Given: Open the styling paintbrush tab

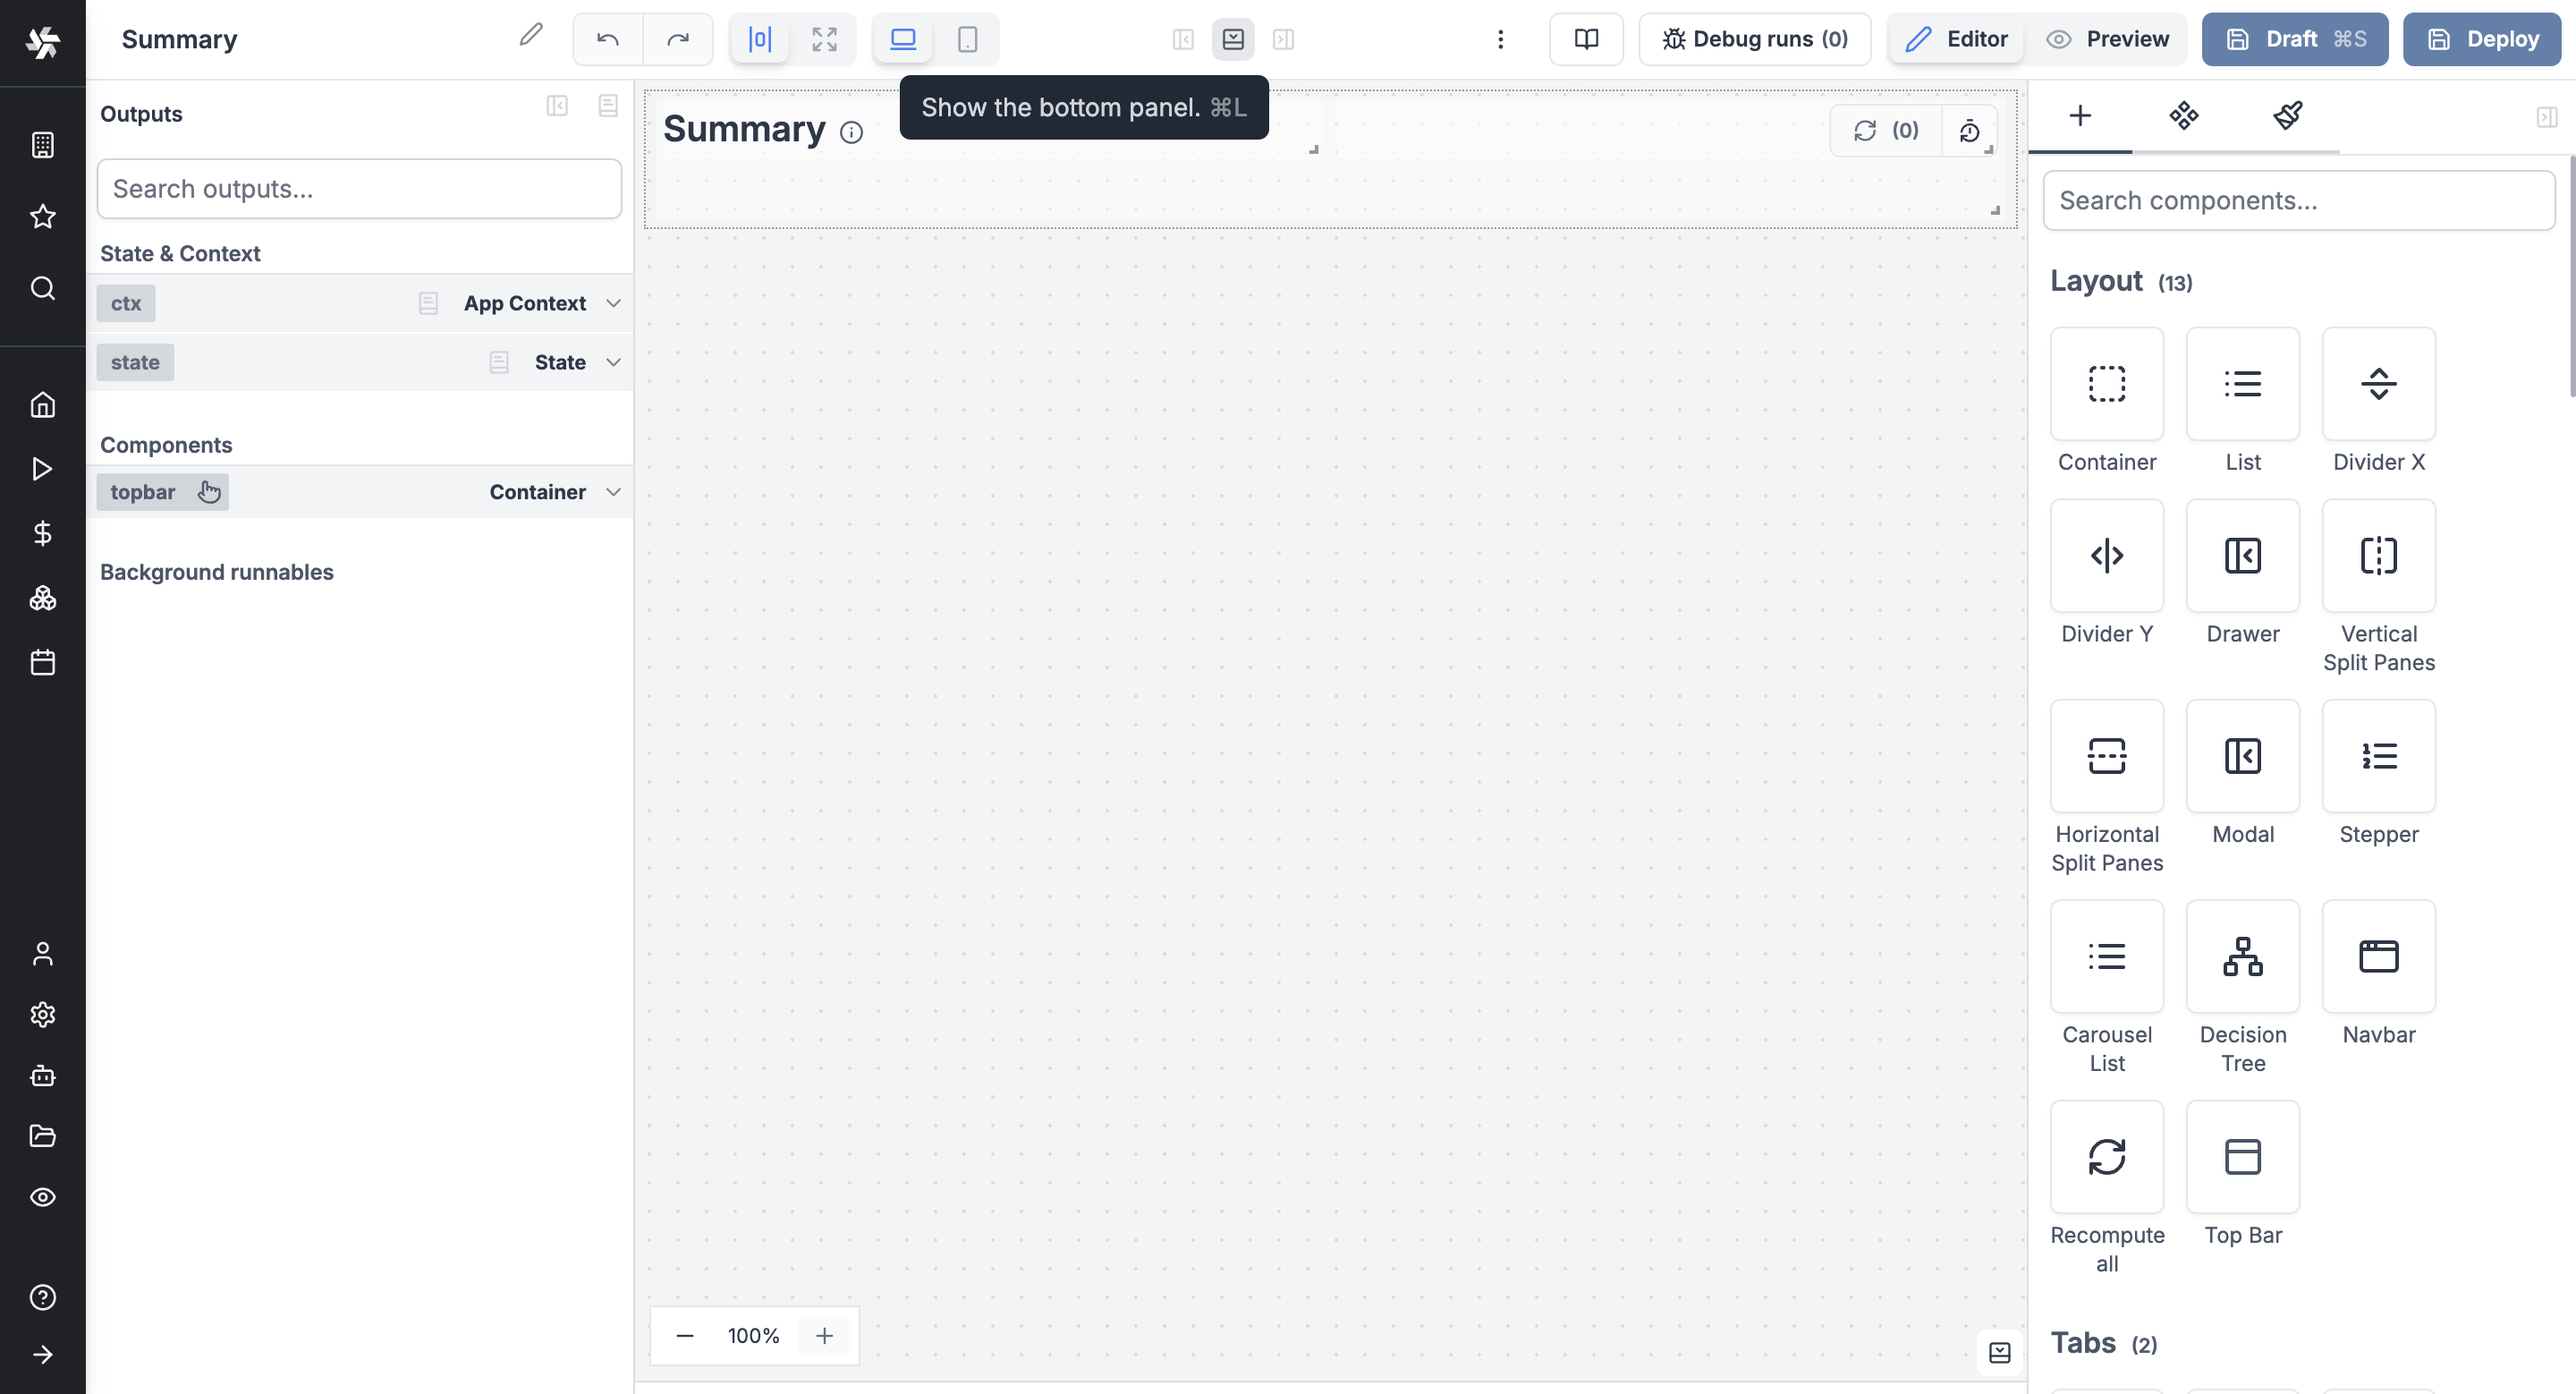Looking at the screenshot, I should 2287,116.
